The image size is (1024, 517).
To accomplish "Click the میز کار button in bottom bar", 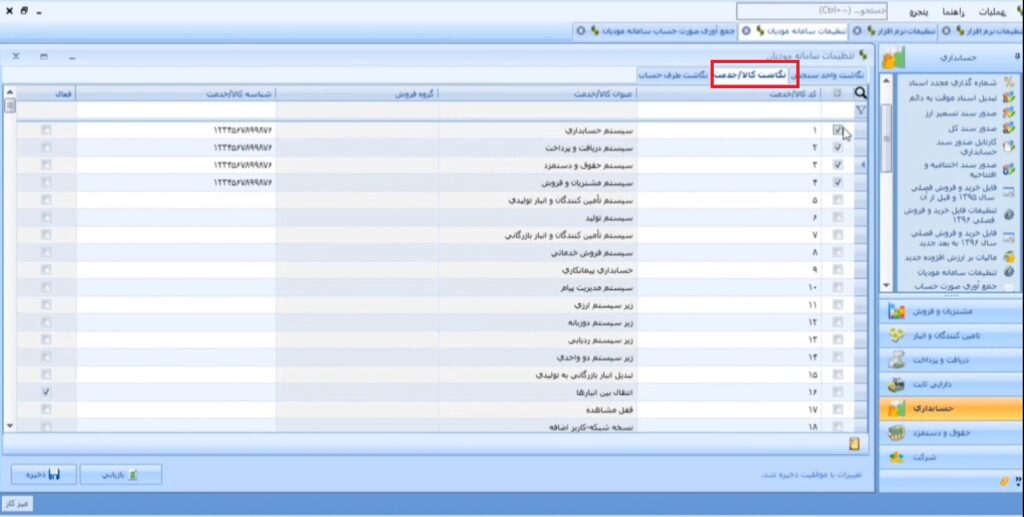I will (x=17, y=503).
